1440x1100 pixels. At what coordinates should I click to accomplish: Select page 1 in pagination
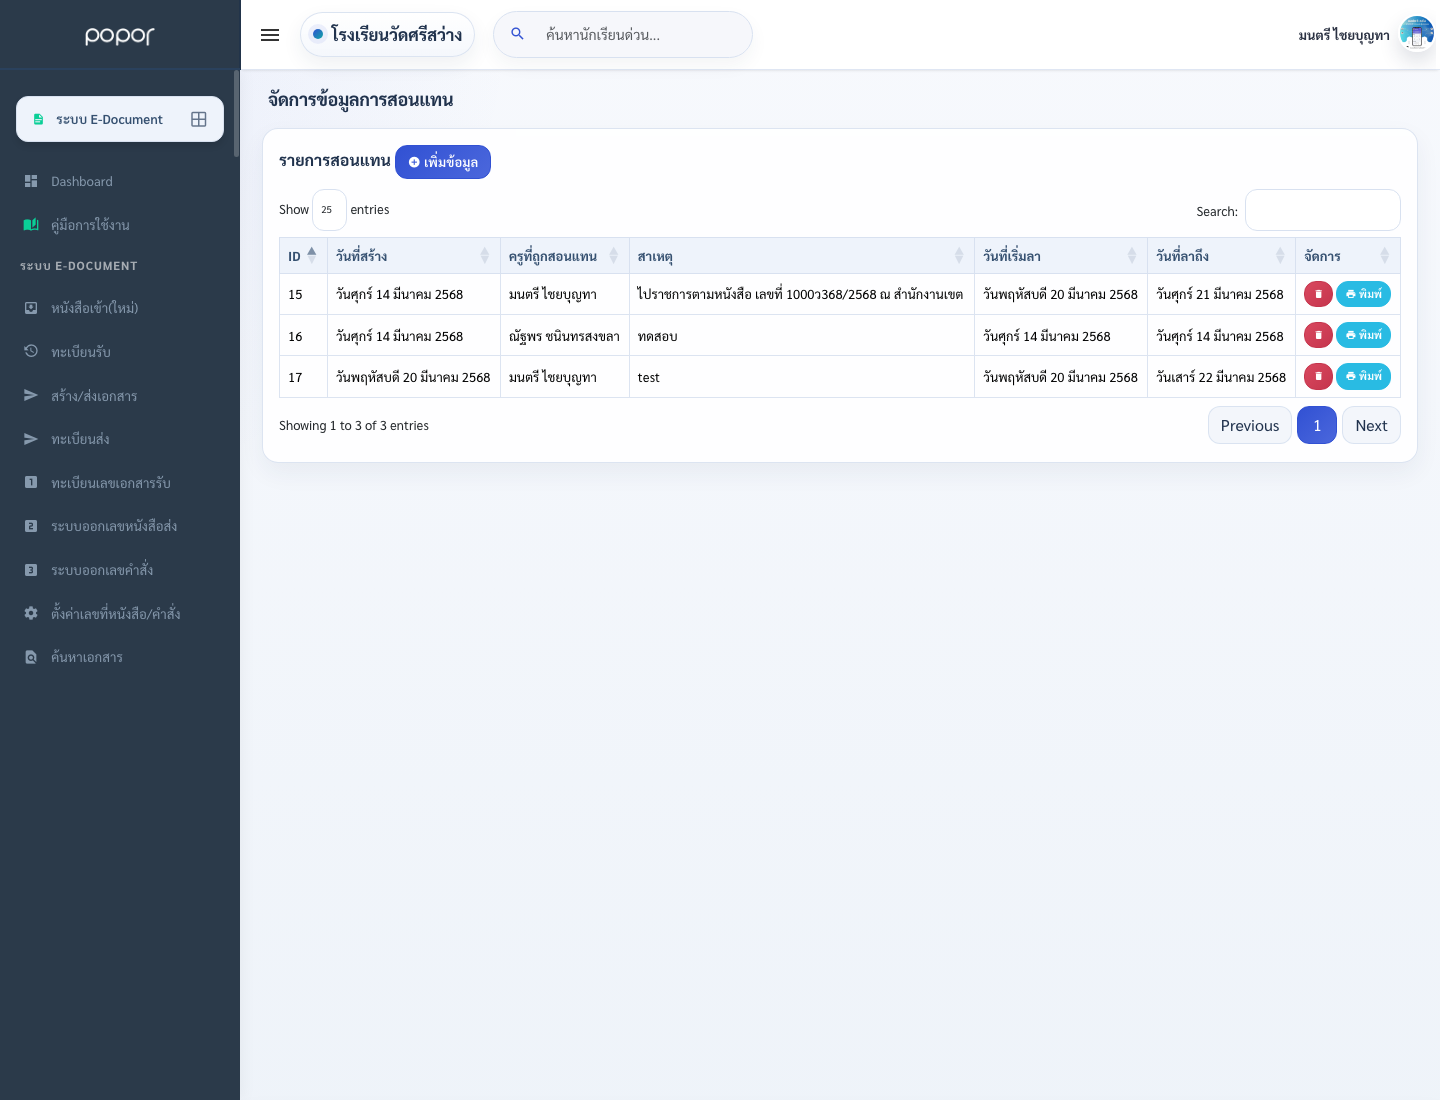tap(1317, 425)
